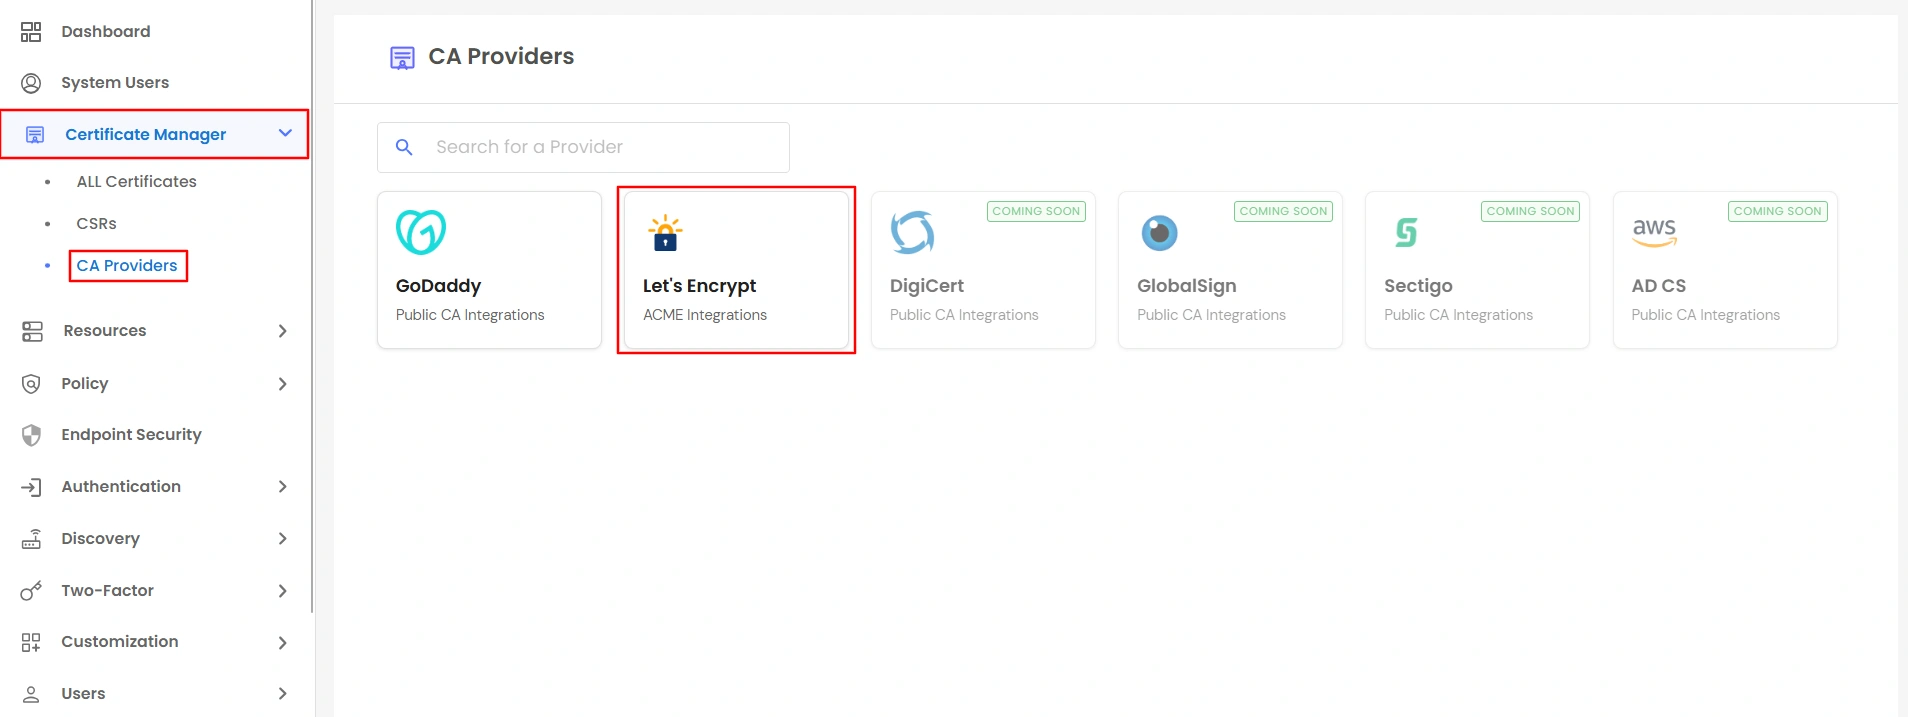Click the Endpoint Security shield icon
Image resolution: width=1908 pixels, height=717 pixels.
[31, 435]
